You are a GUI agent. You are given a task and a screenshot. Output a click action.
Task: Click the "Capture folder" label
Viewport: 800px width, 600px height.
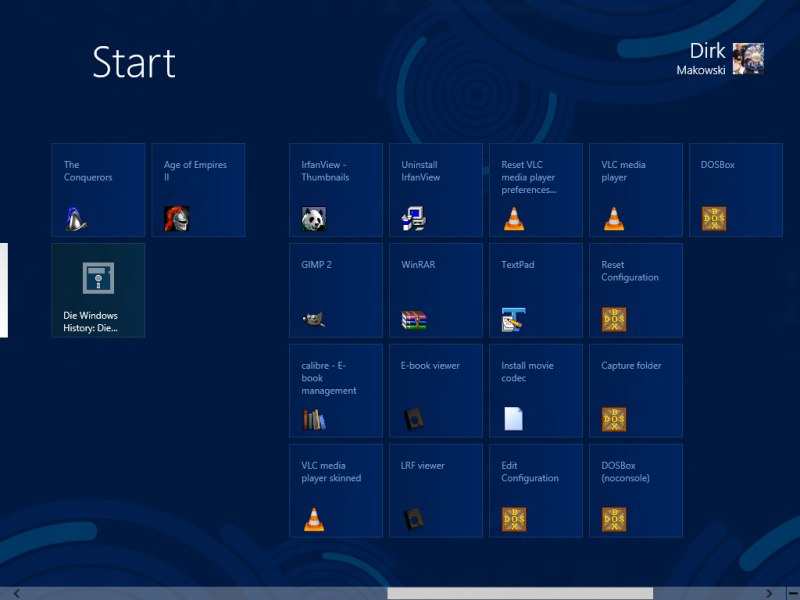pos(631,366)
